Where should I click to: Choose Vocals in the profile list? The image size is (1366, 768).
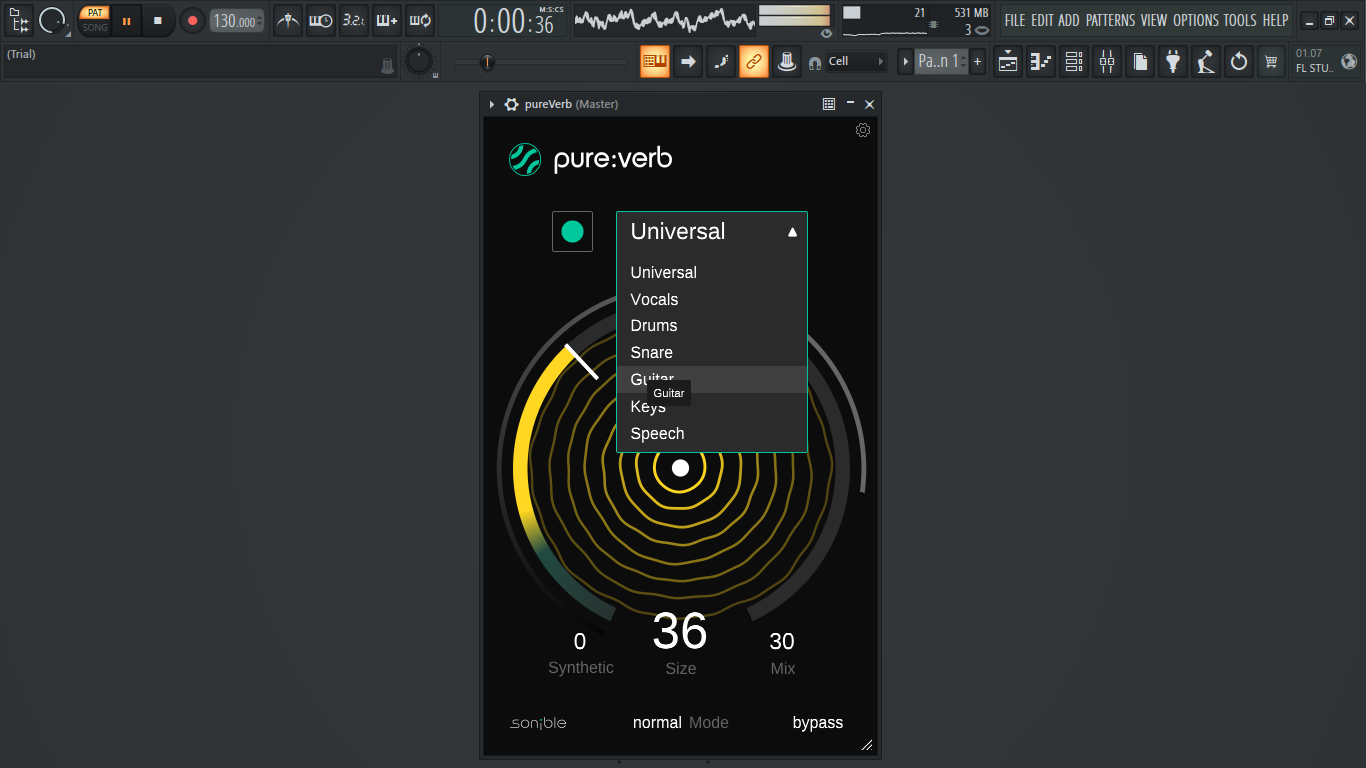712,299
